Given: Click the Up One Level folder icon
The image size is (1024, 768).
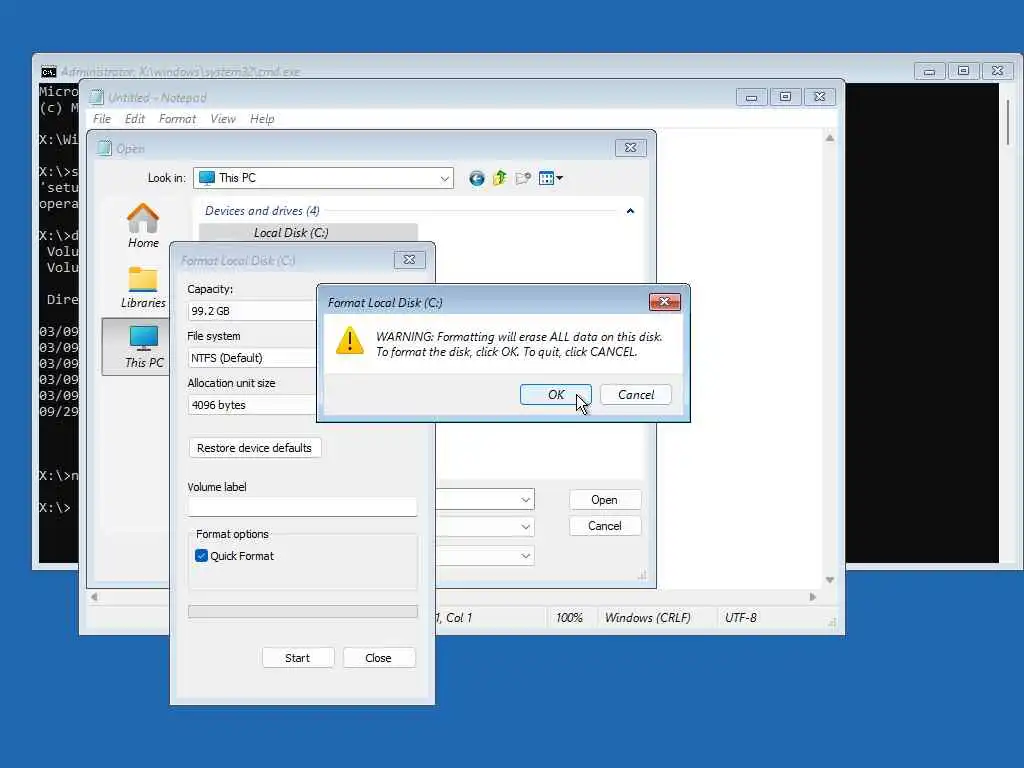Looking at the screenshot, I should pos(500,178).
